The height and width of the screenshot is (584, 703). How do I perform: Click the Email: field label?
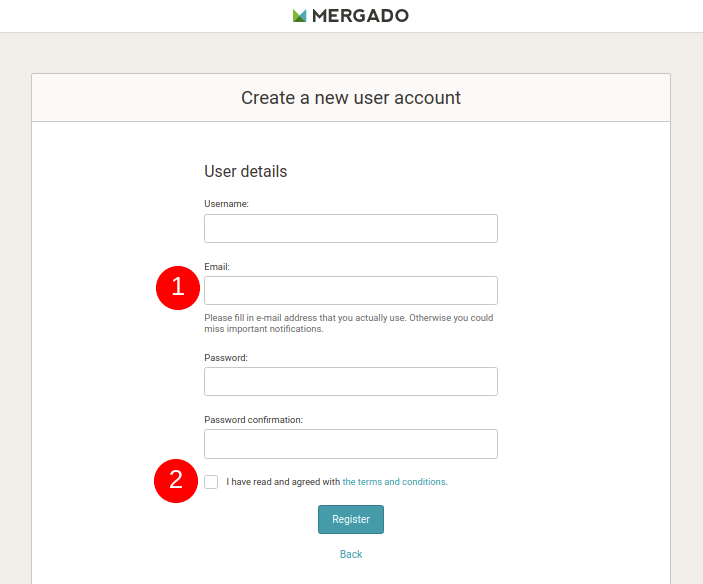click(x=217, y=267)
